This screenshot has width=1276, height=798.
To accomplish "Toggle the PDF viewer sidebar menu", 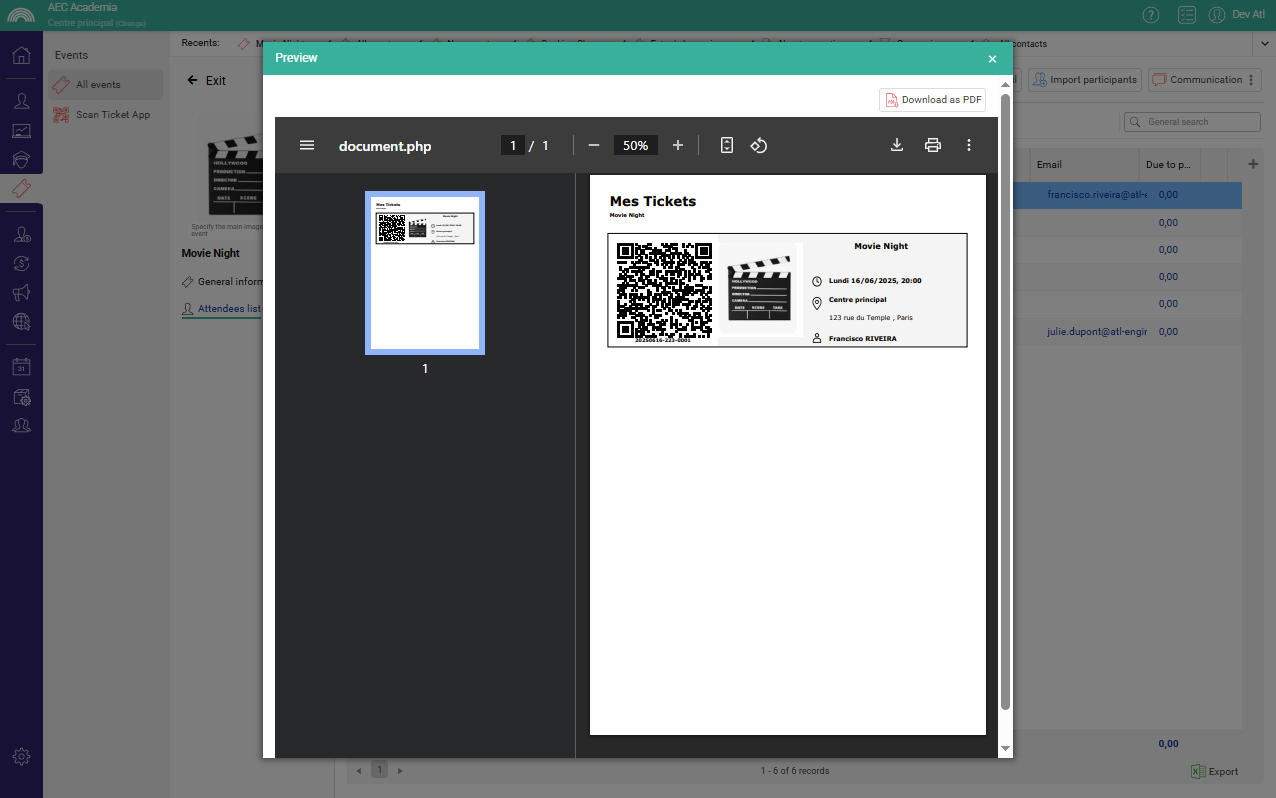I will [307, 145].
